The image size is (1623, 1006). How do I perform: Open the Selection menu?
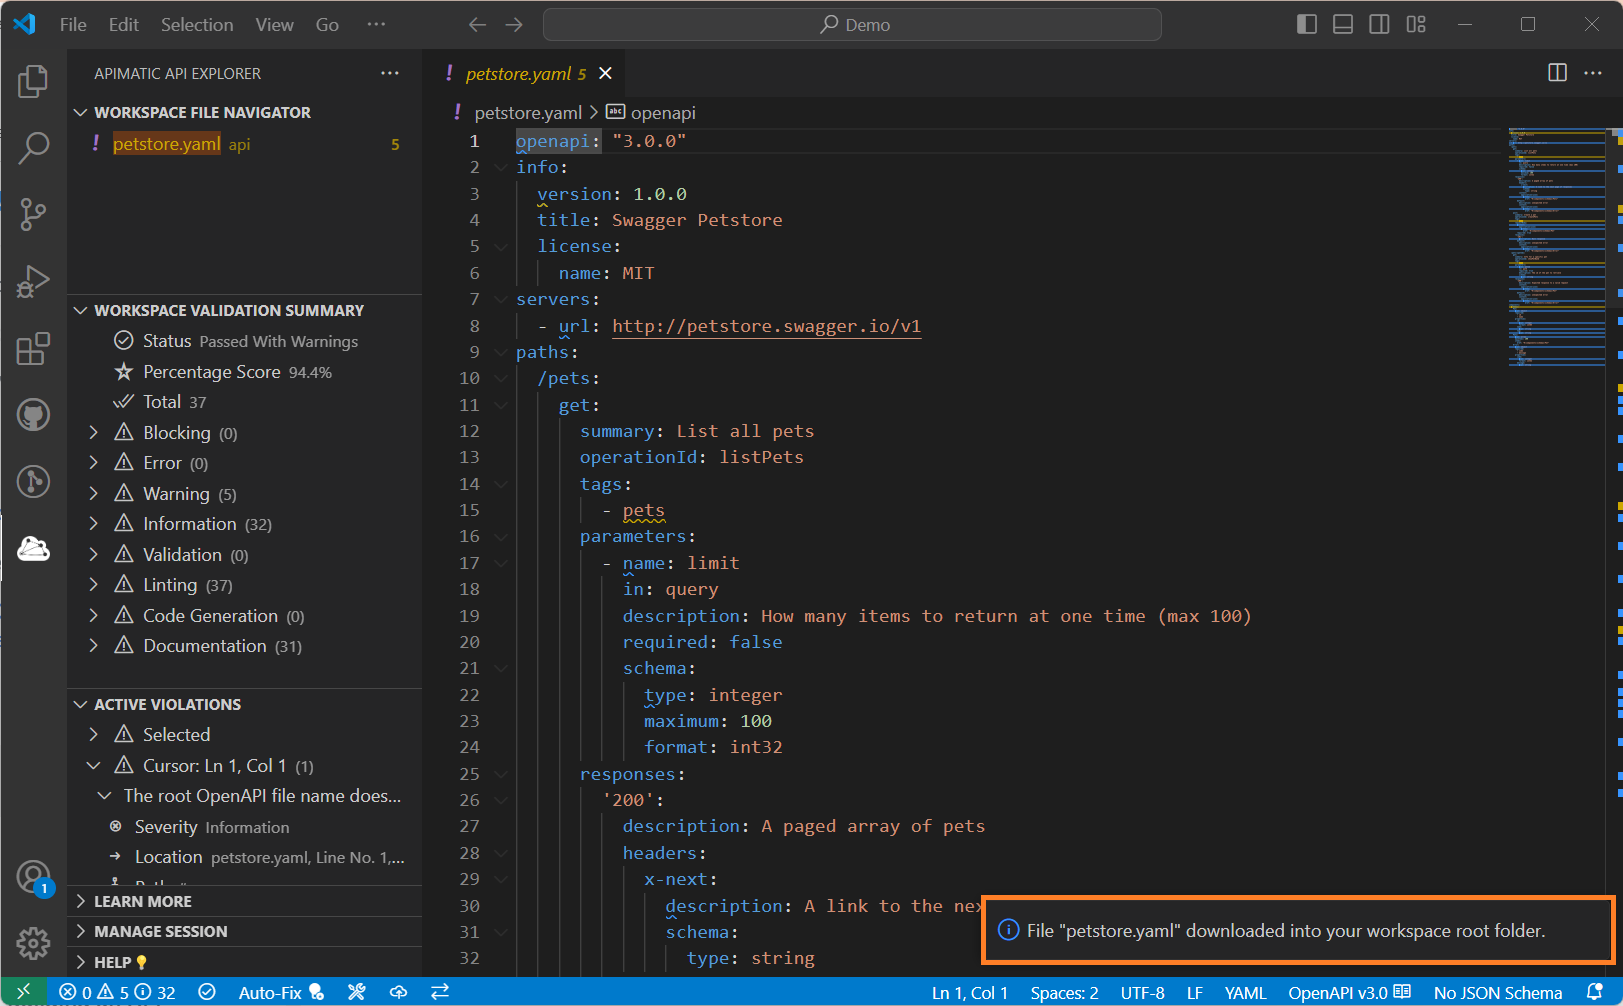point(197,24)
